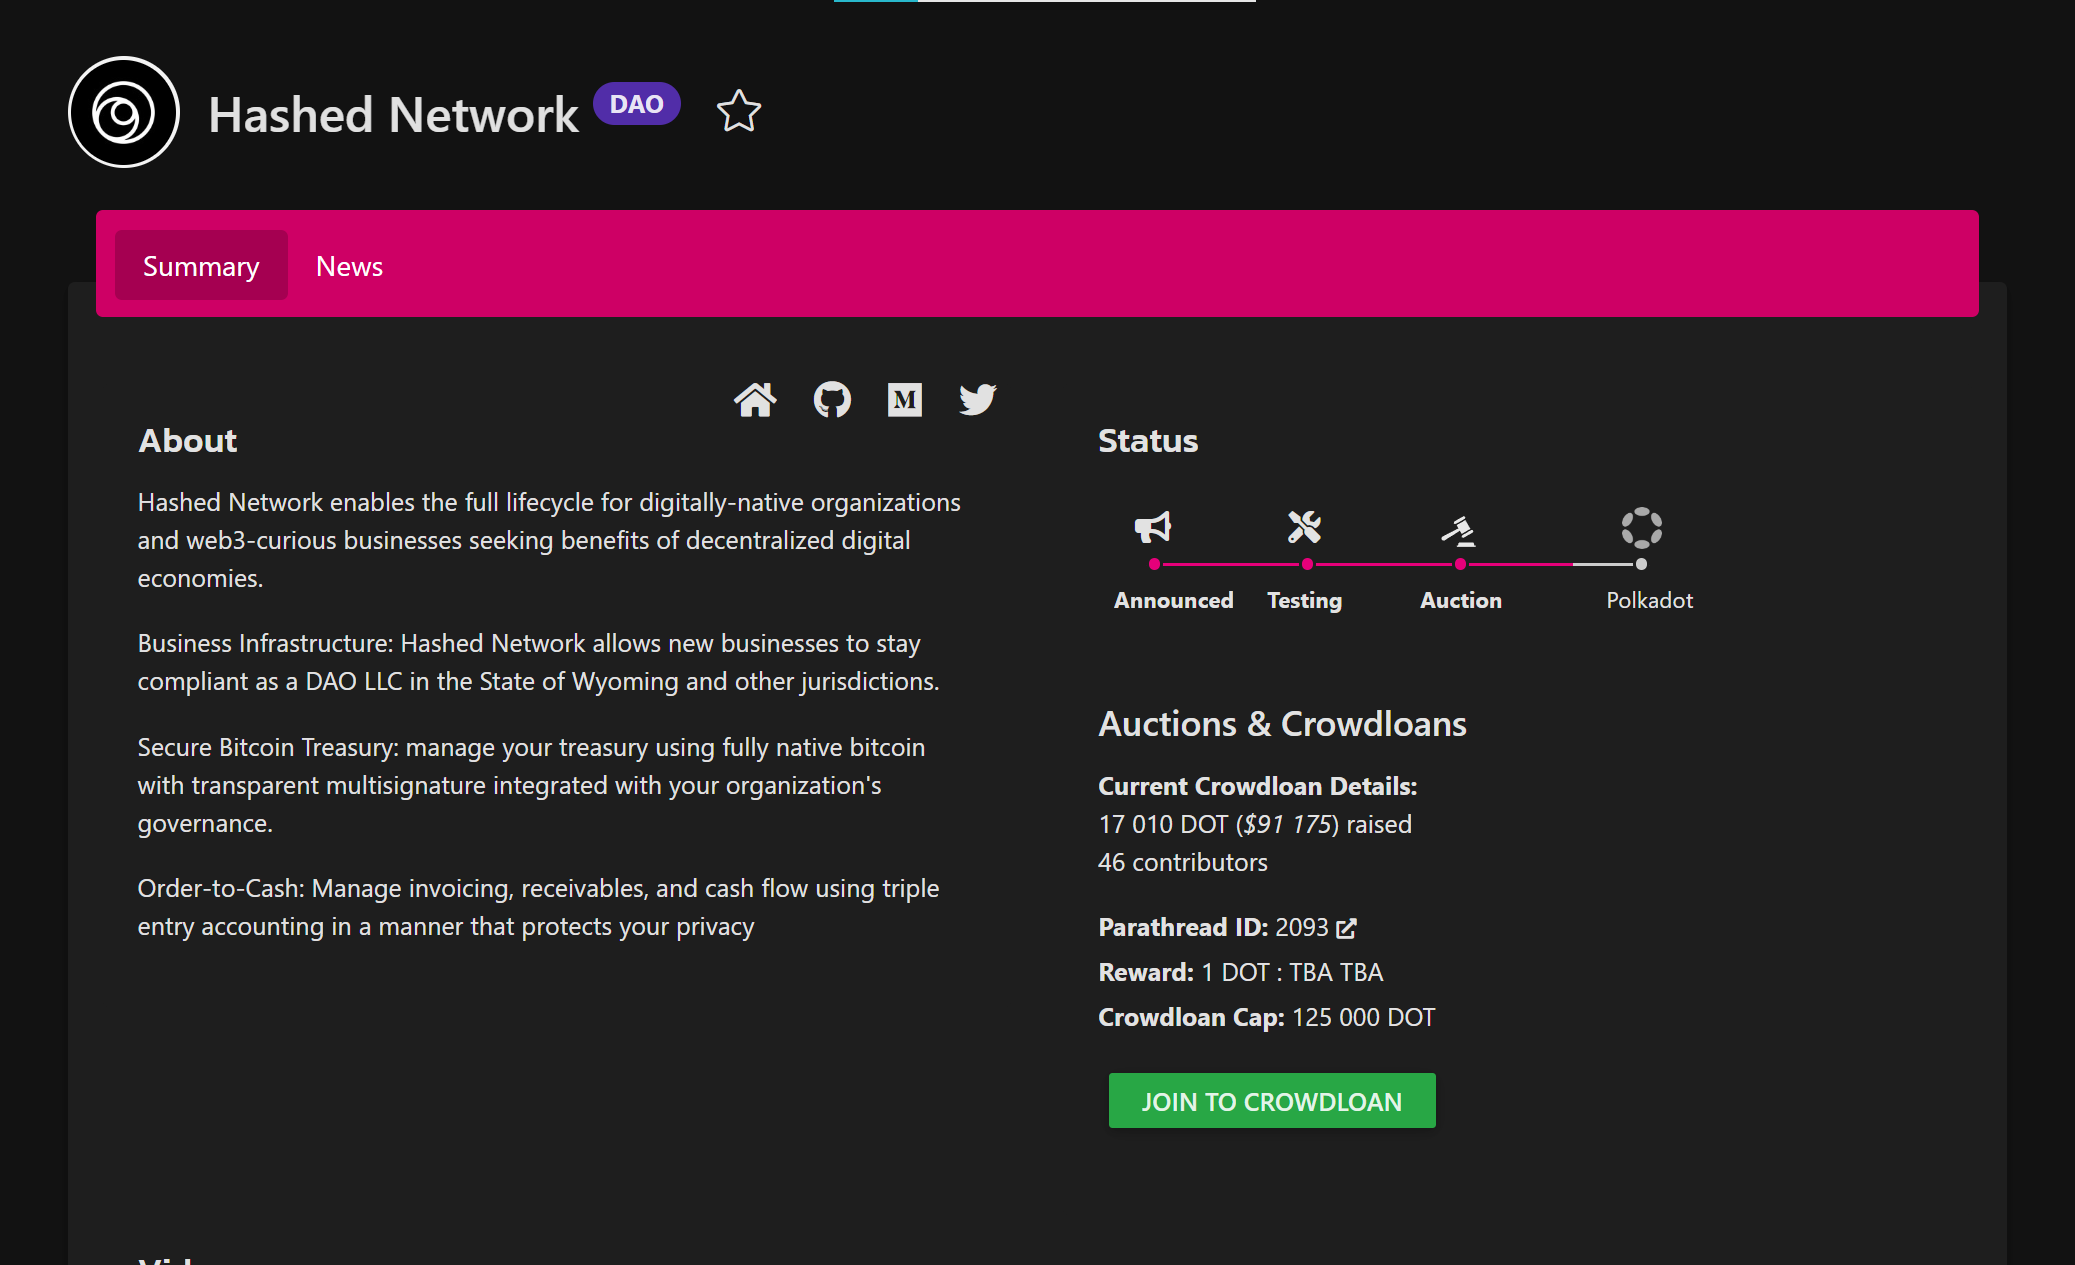Click '17 010 DOT ($91 175) raised' text
The image size is (2075, 1265).
(1255, 825)
